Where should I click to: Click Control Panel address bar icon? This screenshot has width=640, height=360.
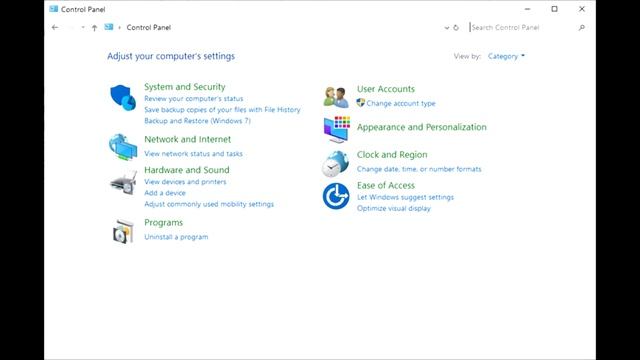109,27
